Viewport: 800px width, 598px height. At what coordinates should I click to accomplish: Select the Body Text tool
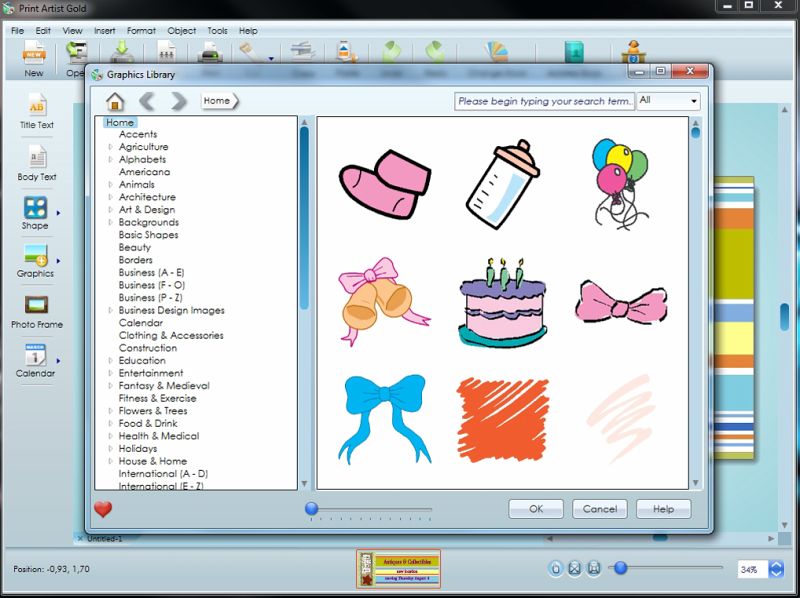[x=37, y=163]
